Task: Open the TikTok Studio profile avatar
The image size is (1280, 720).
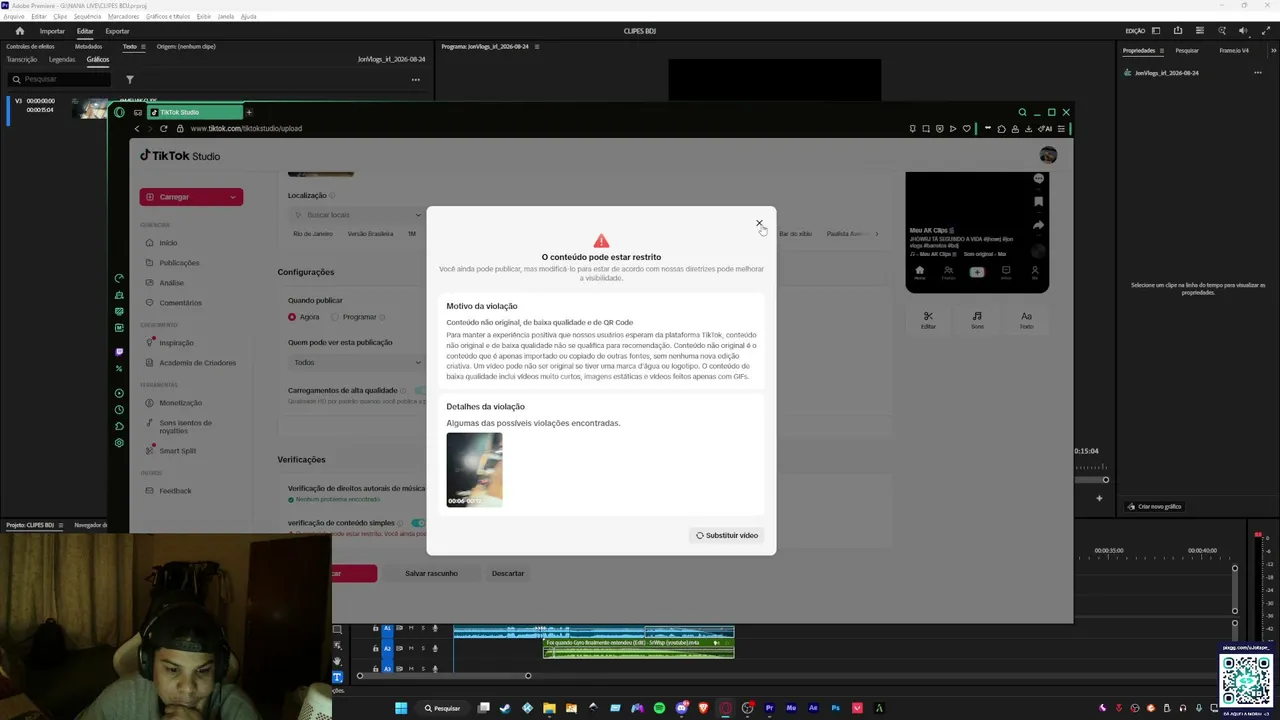Action: point(1048,155)
